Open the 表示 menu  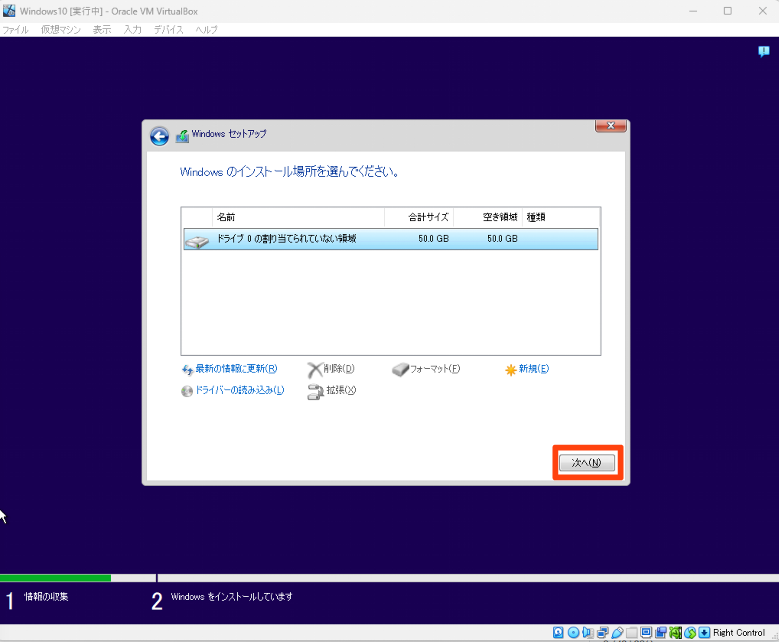tap(102, 30)
